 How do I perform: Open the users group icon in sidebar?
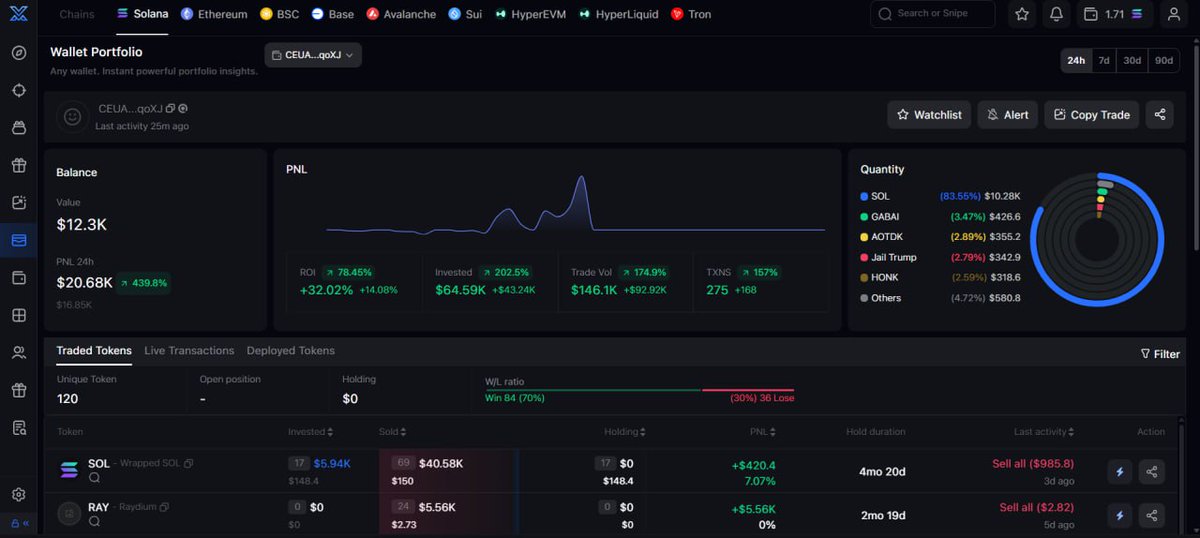click(x=18, y=352)
